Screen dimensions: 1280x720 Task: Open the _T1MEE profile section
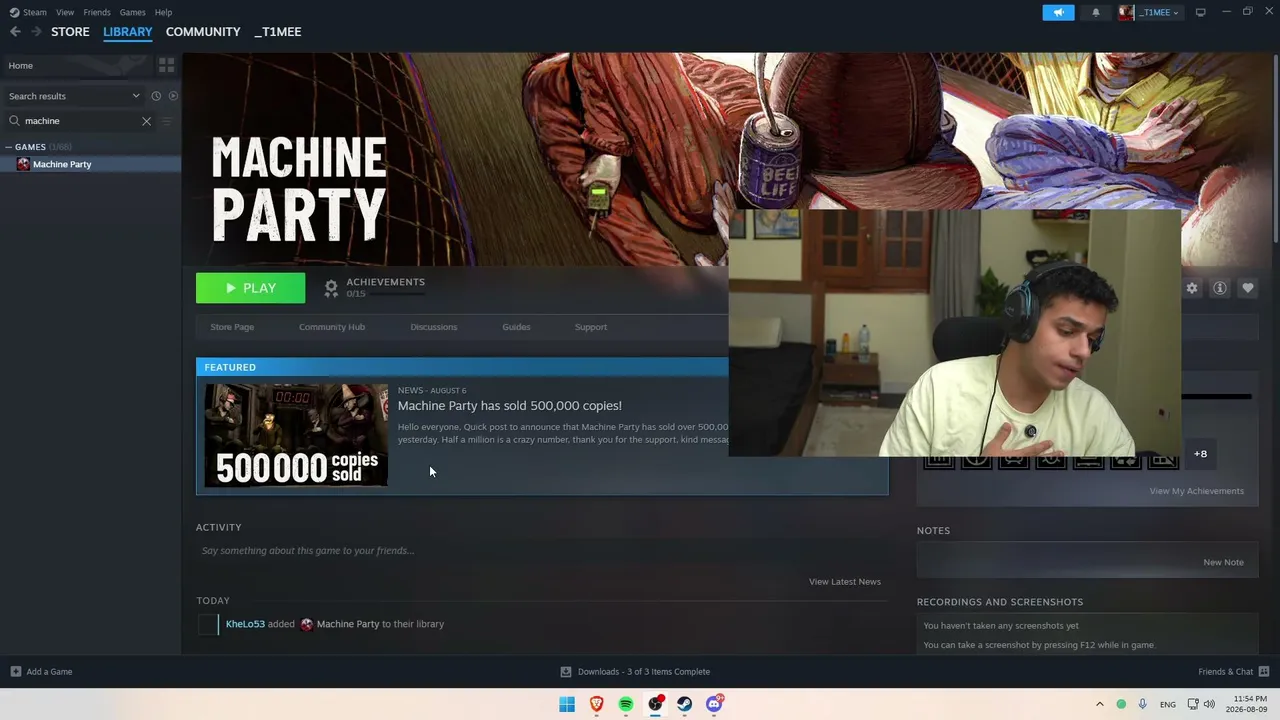277,32
